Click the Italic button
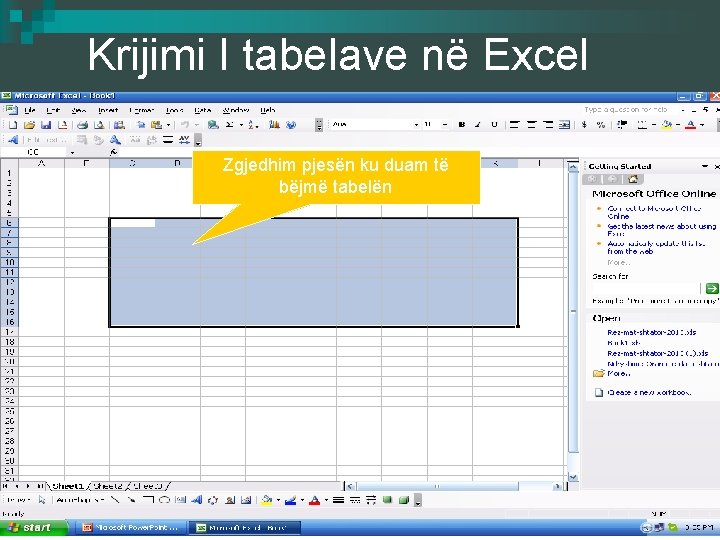The image size is (720, 540). pos(478,124)
